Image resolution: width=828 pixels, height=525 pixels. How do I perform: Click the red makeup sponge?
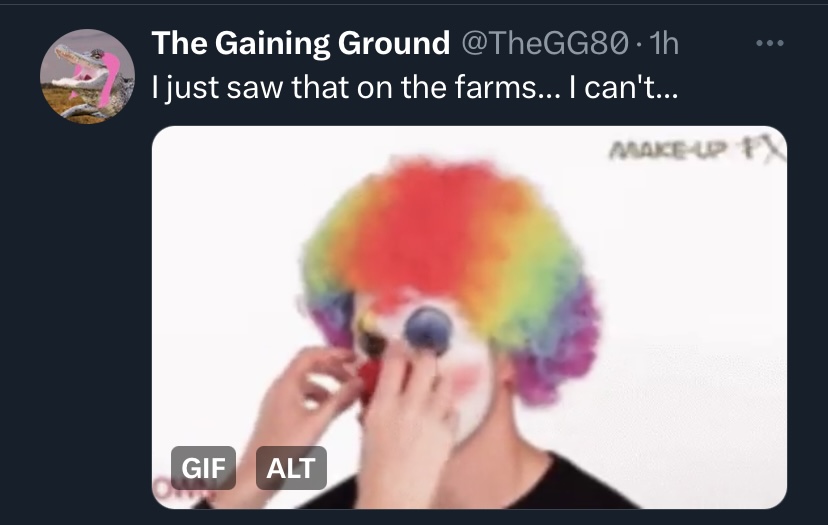pos(370,380)
